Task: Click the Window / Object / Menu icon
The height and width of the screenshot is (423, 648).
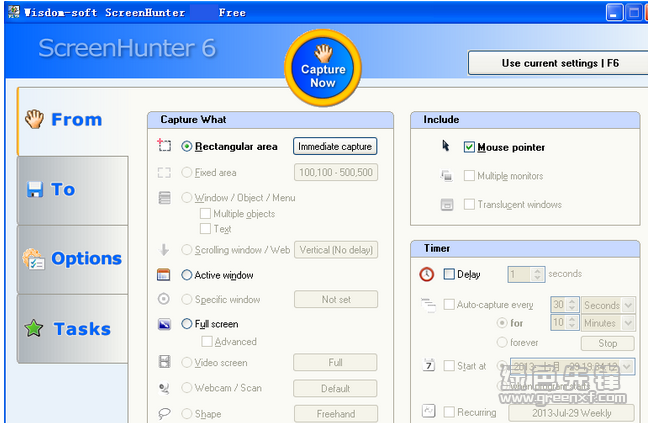Action: (x=164, y=197)
